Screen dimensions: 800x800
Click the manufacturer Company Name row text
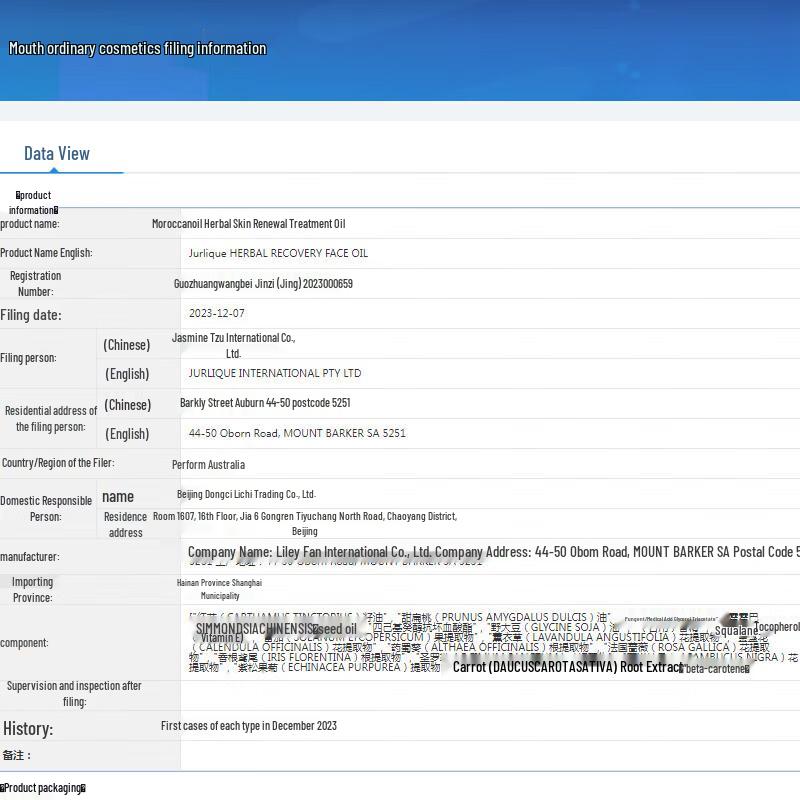(x=490, y=552)
